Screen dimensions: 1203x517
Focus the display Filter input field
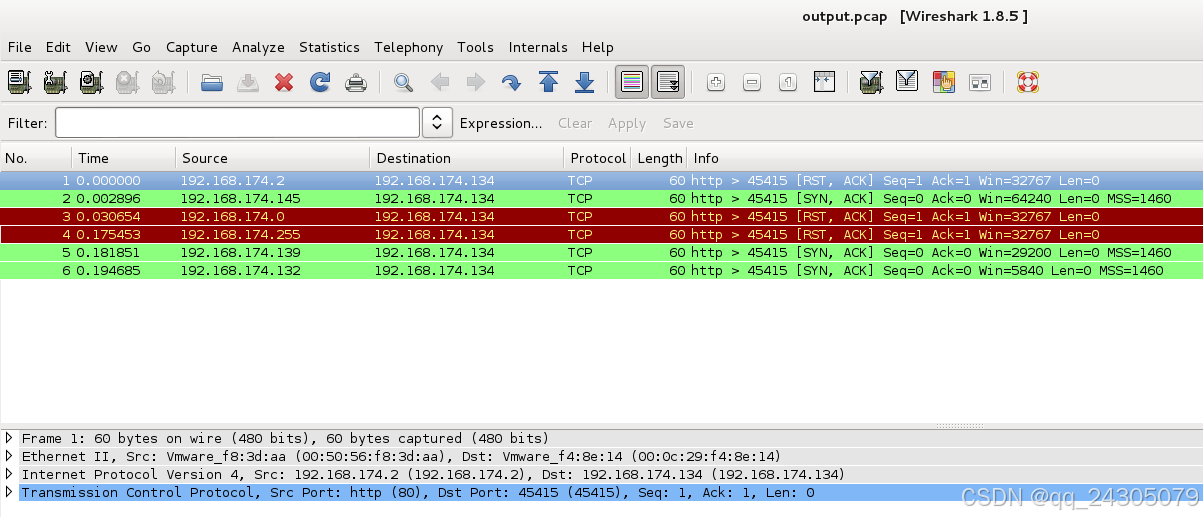coord(237,123)
